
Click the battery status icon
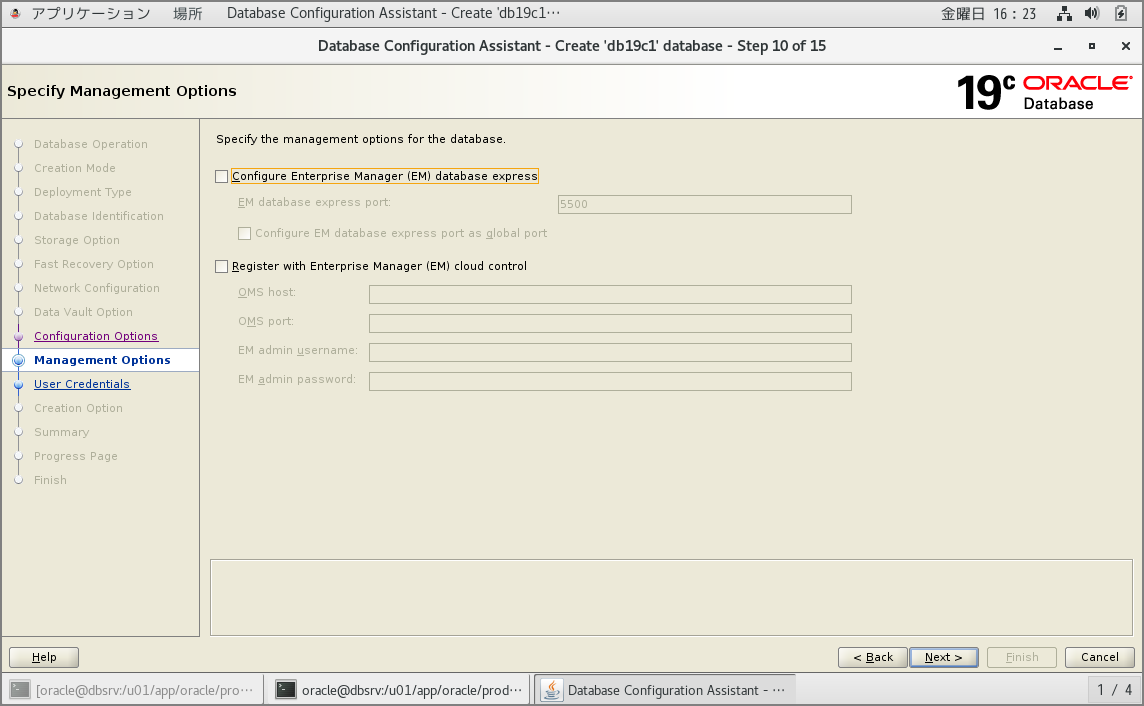click(1121, 14)
